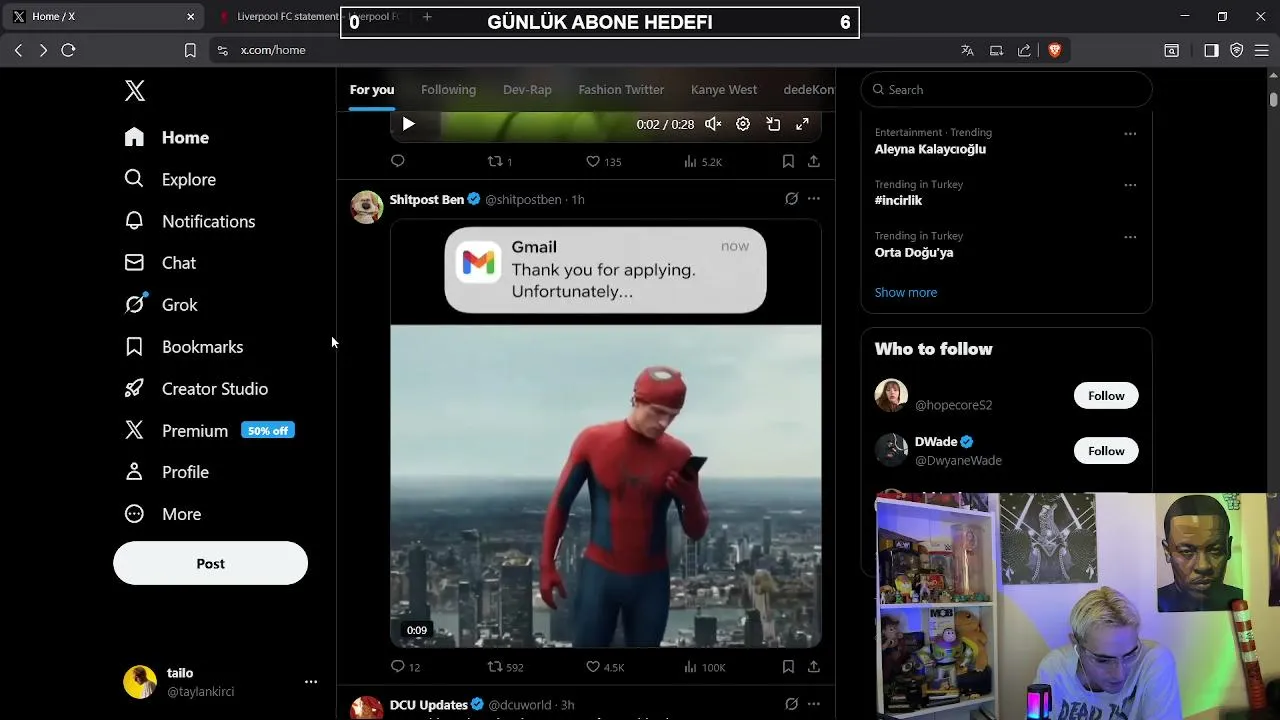This screenshot has height=720, width=1280.
Task: Open the #incirlik trend
Action: pyautogui.click(x=898, y=201)
